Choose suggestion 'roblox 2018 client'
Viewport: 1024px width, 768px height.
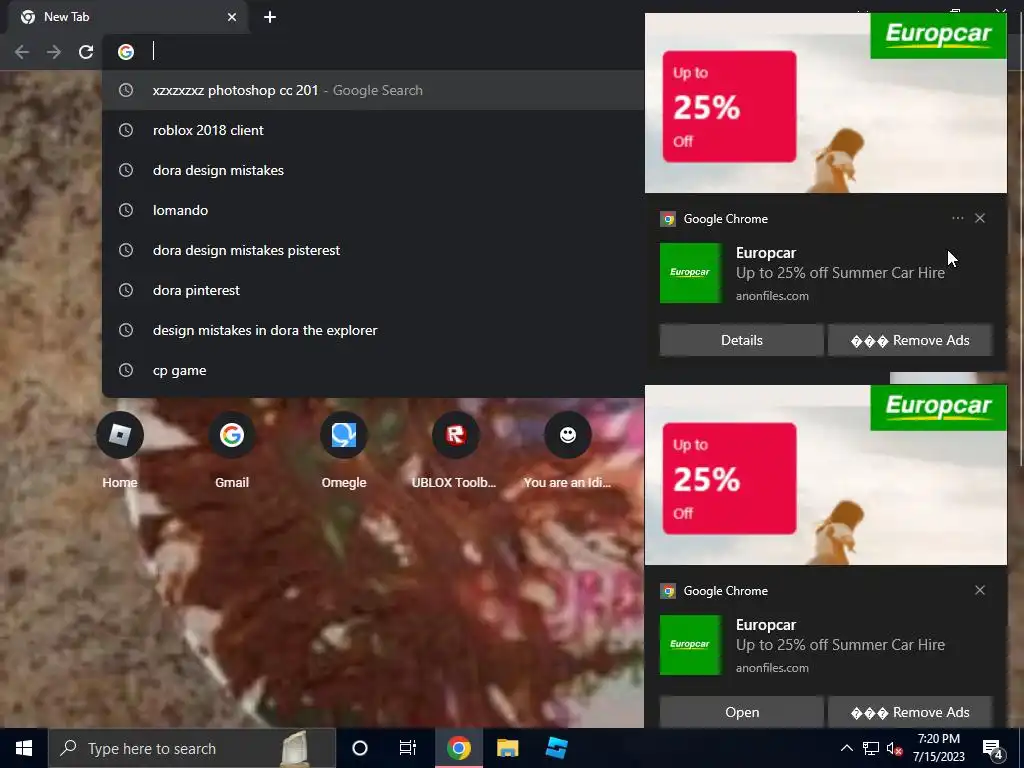click(374, 130)
